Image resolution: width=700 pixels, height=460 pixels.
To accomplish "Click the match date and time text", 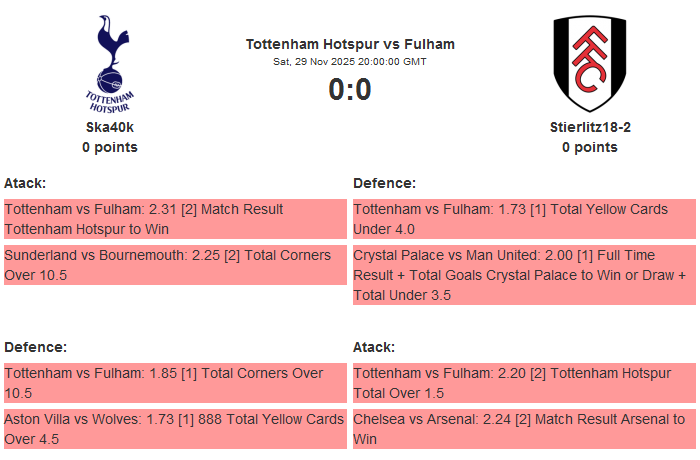I will [350, 61].
